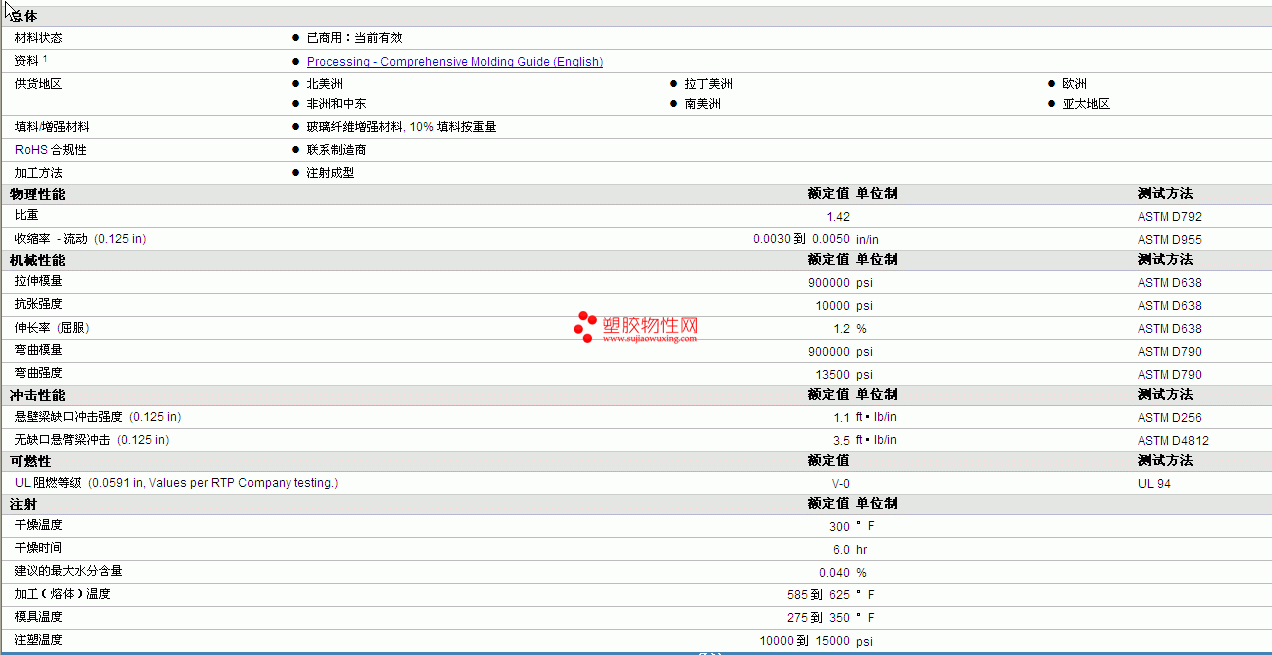Click the ASTM D4812 test method
This screenshot has height=655, width=1272.
(1174, 441)
